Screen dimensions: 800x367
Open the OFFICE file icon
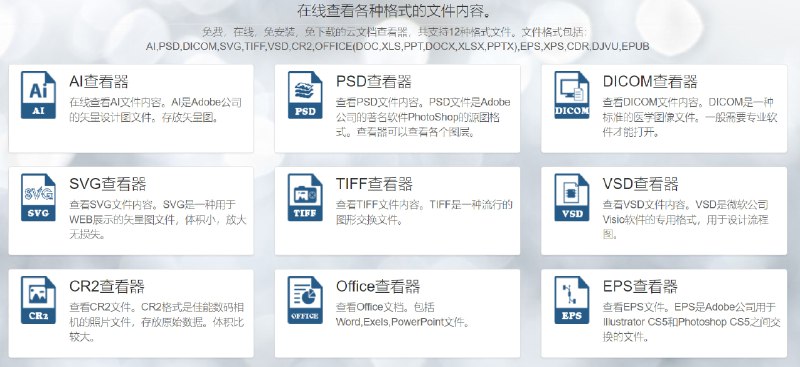[305, 300]
